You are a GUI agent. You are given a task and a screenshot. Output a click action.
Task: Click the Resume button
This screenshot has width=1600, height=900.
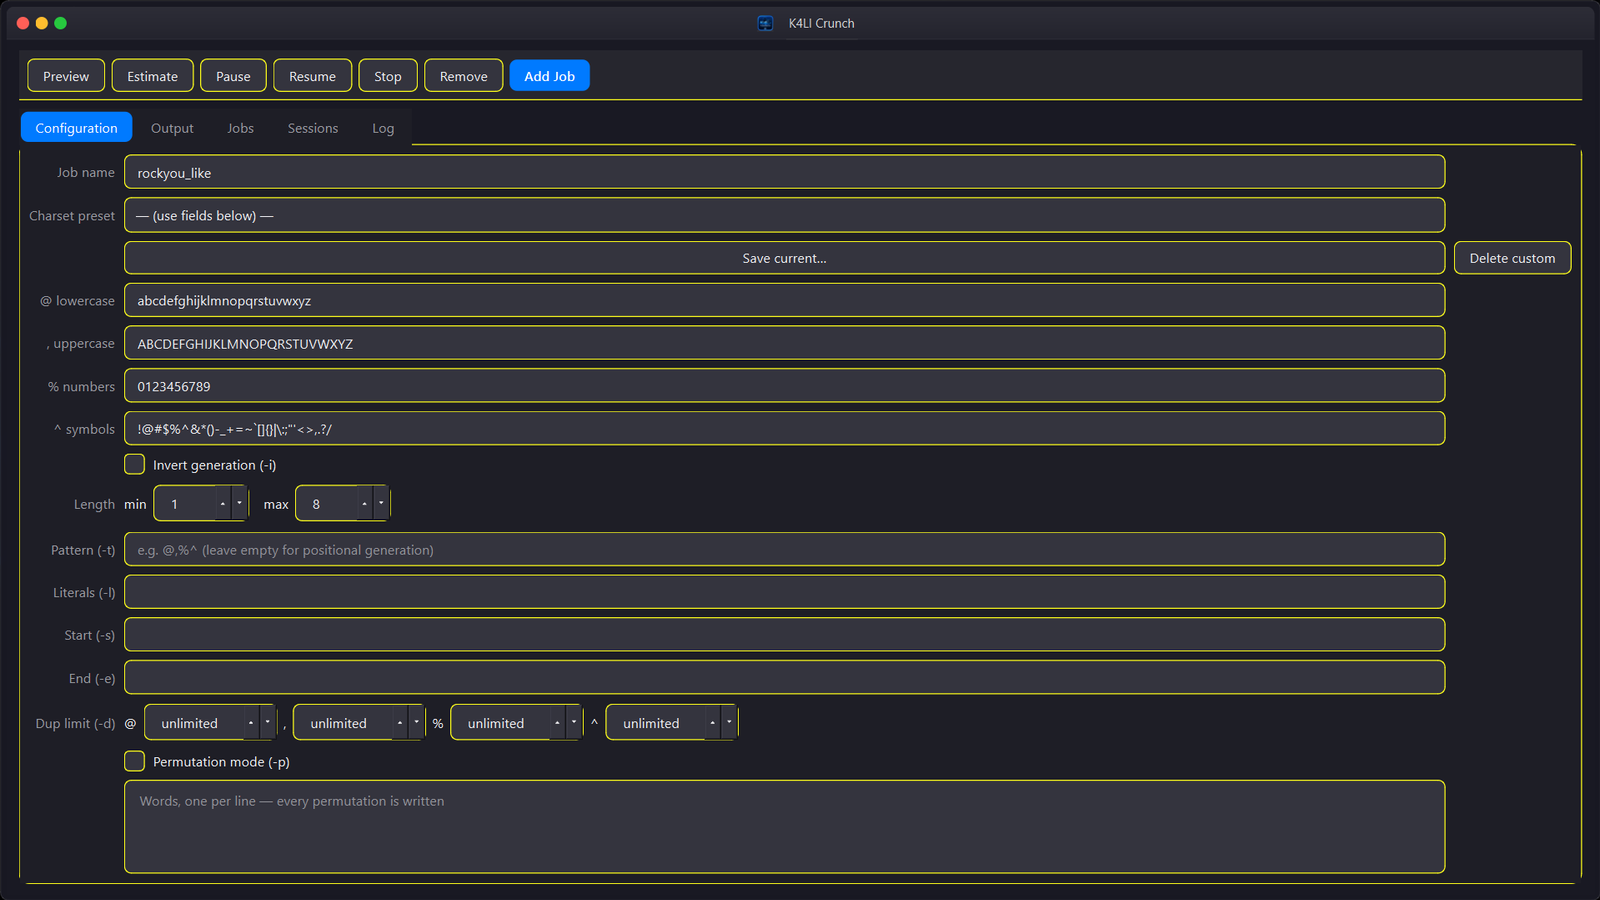tap(312, 76)
